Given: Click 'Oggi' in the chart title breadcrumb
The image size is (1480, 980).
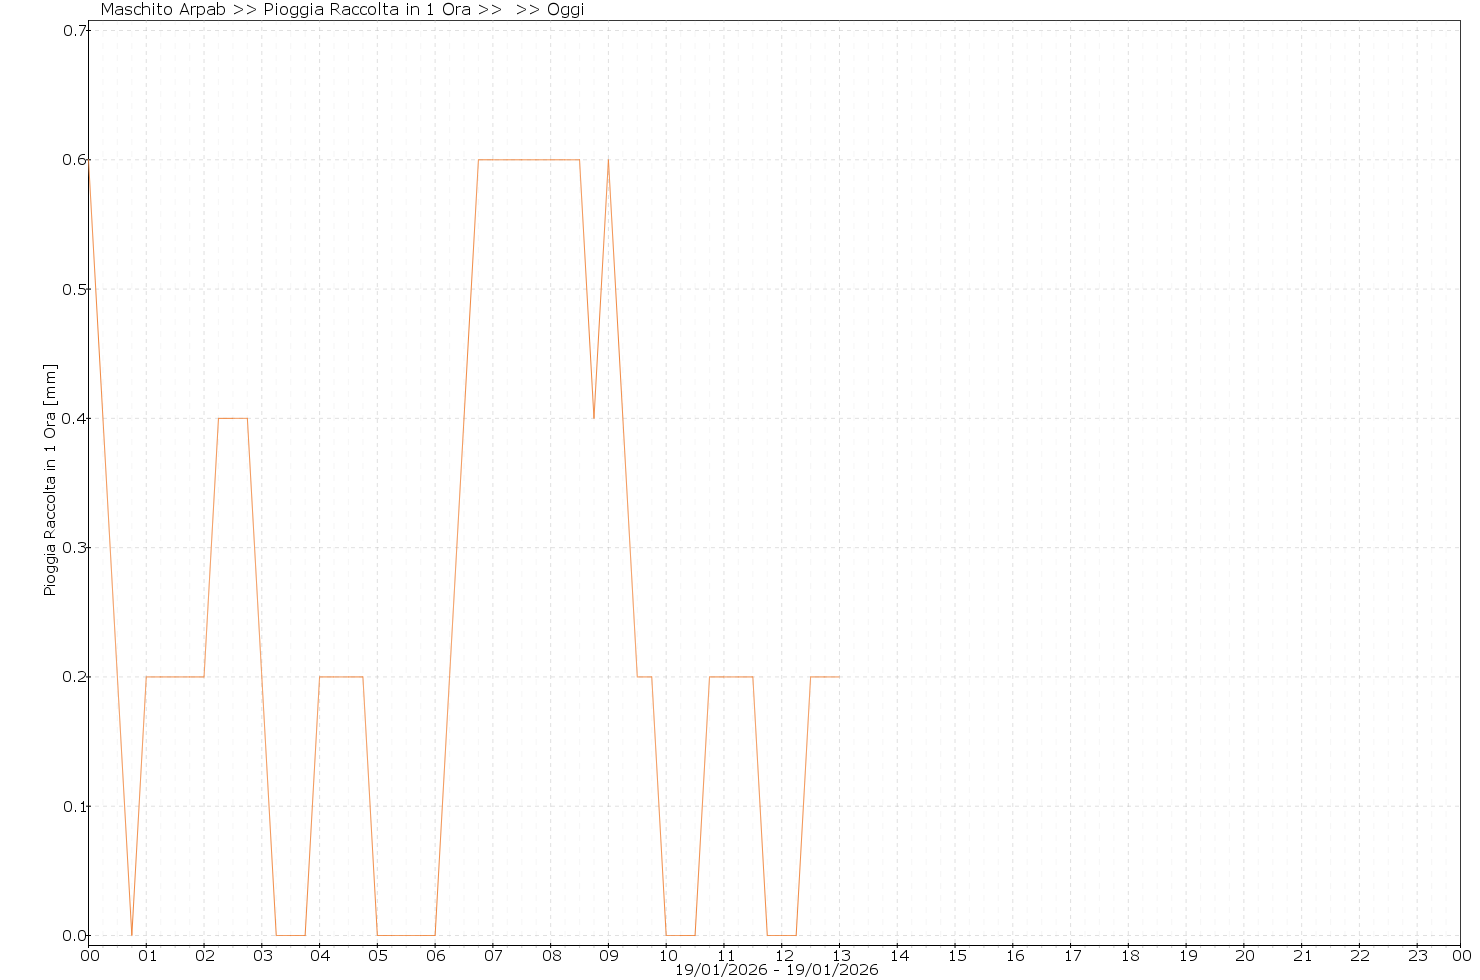Looking at the screenshot, I should [565, 9].
